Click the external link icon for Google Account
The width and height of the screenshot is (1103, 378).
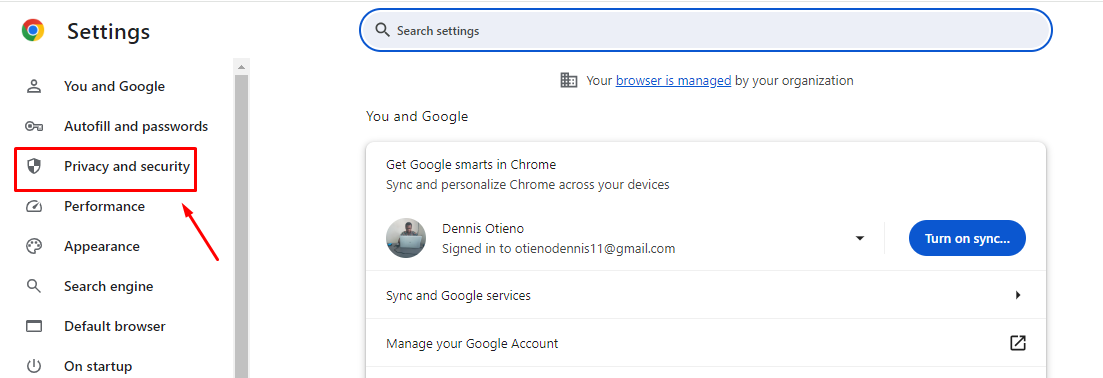click(1017, 343)
